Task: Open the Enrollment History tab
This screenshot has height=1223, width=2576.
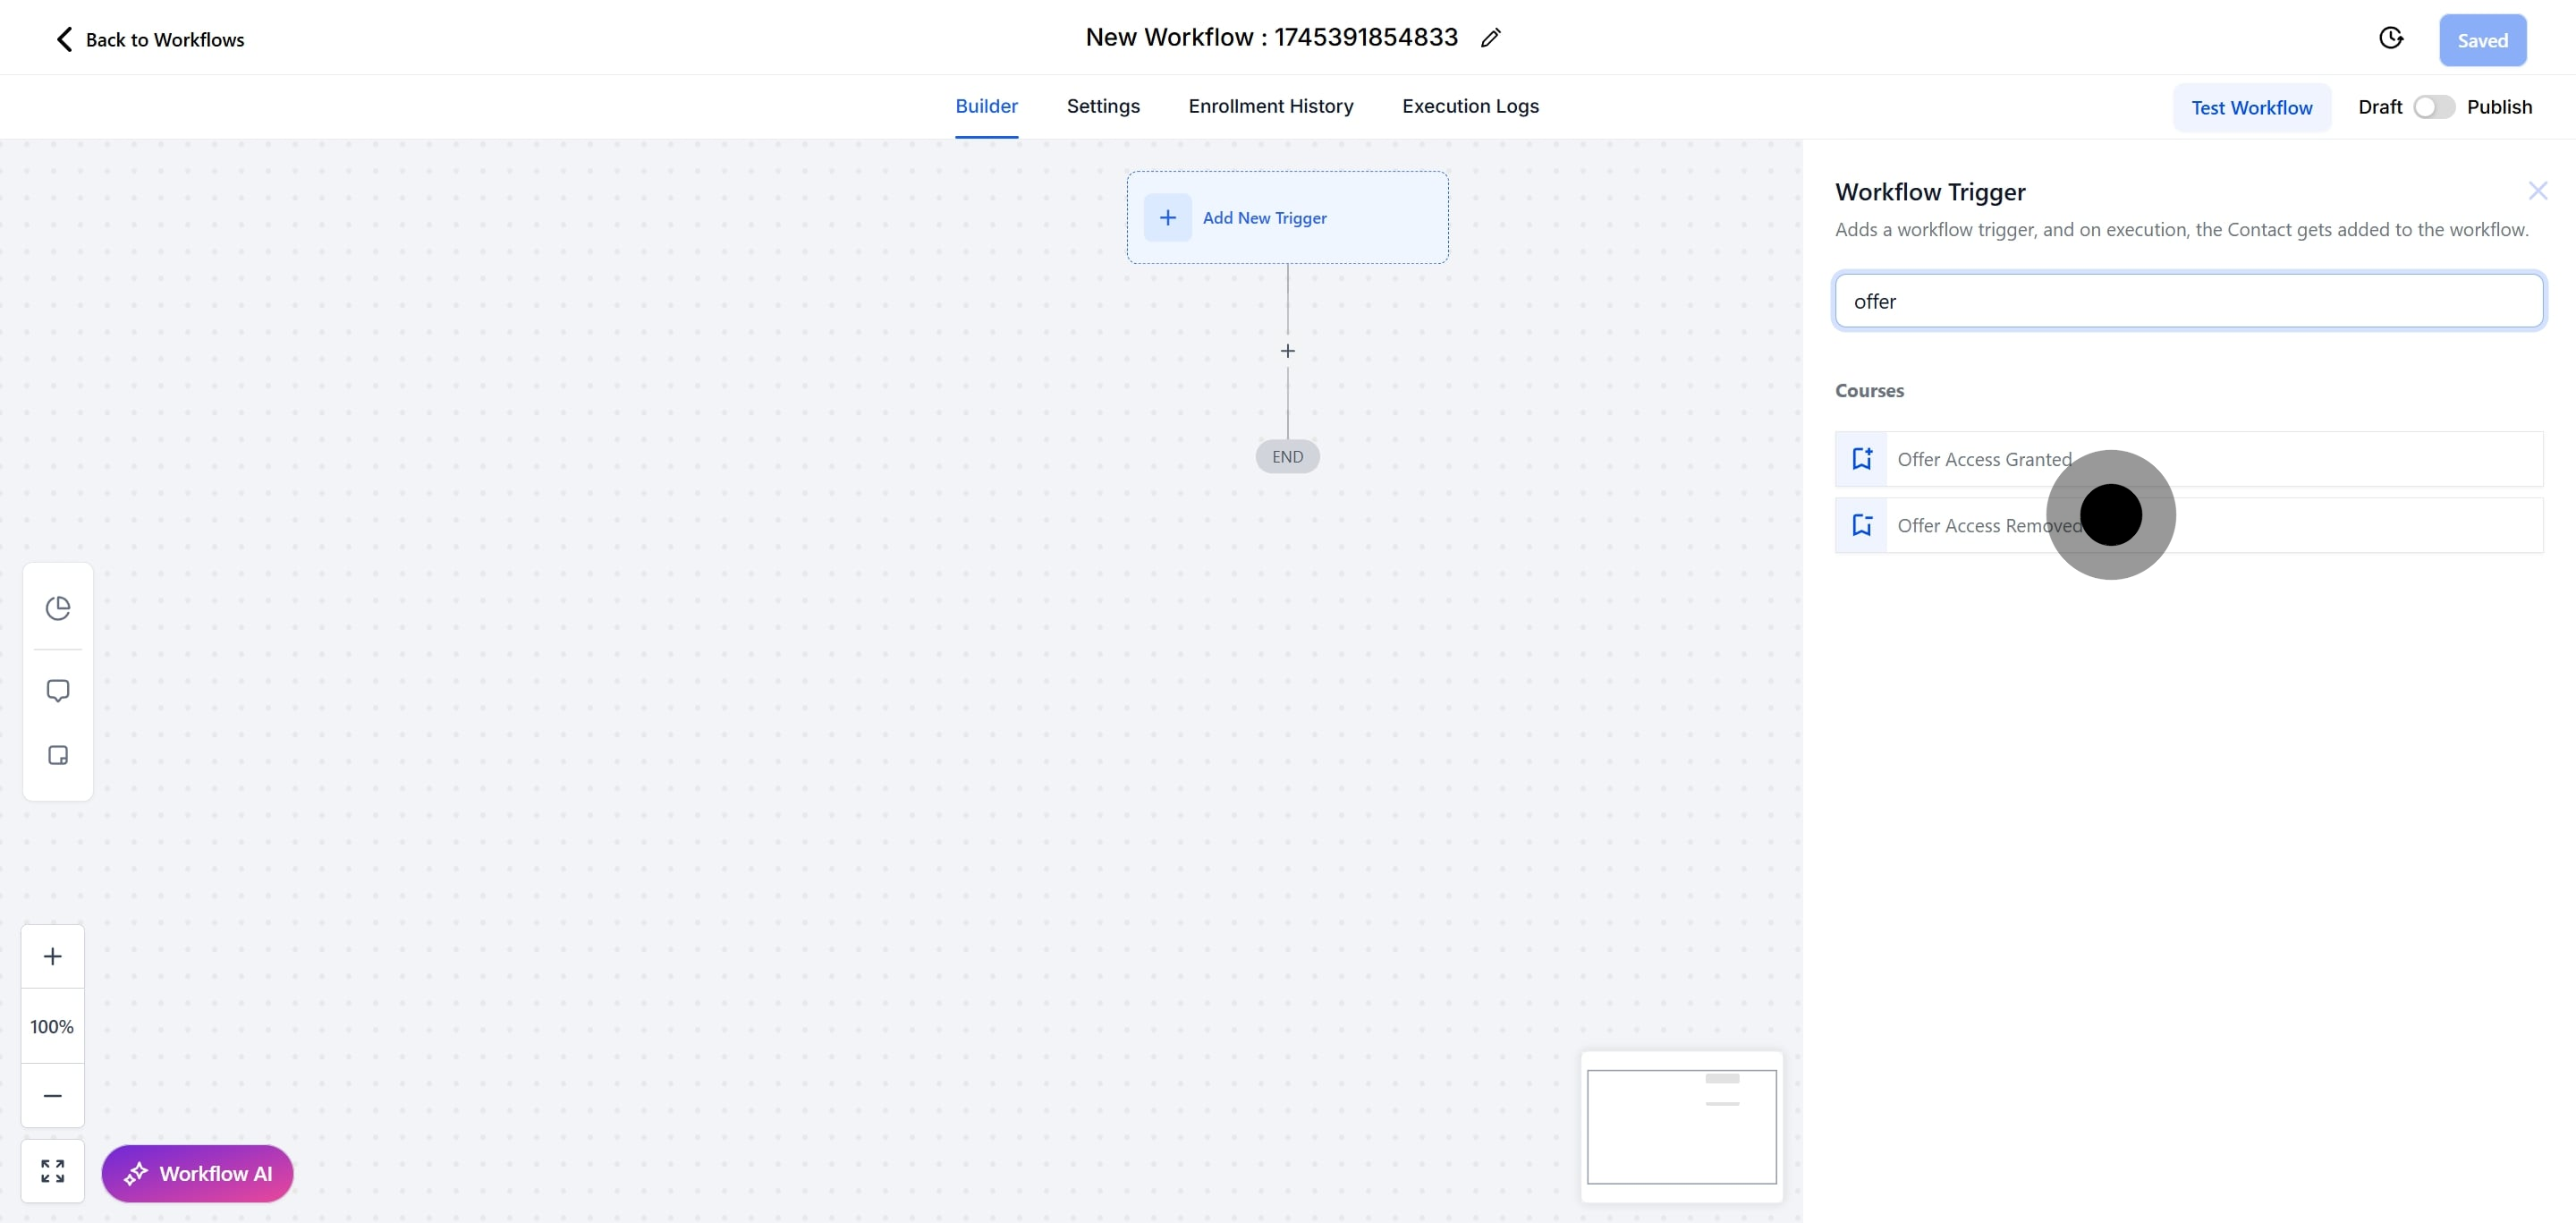Action: pos(1270,106)
